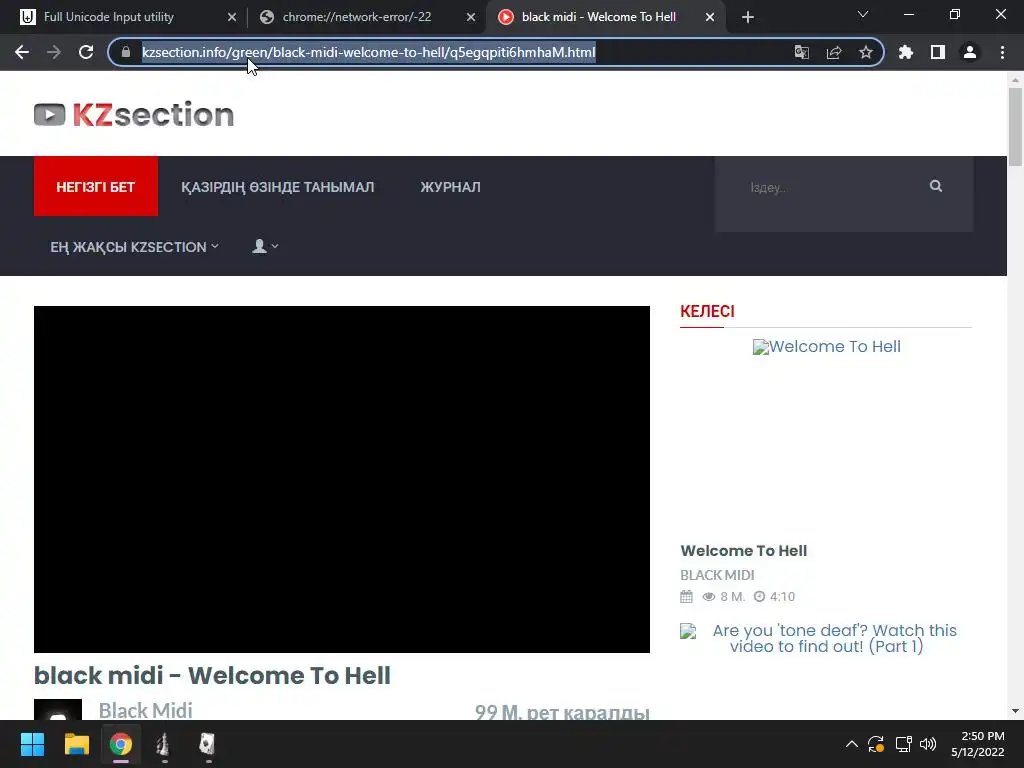
Task: Reload the current page
Action: (x=86, y=52)
